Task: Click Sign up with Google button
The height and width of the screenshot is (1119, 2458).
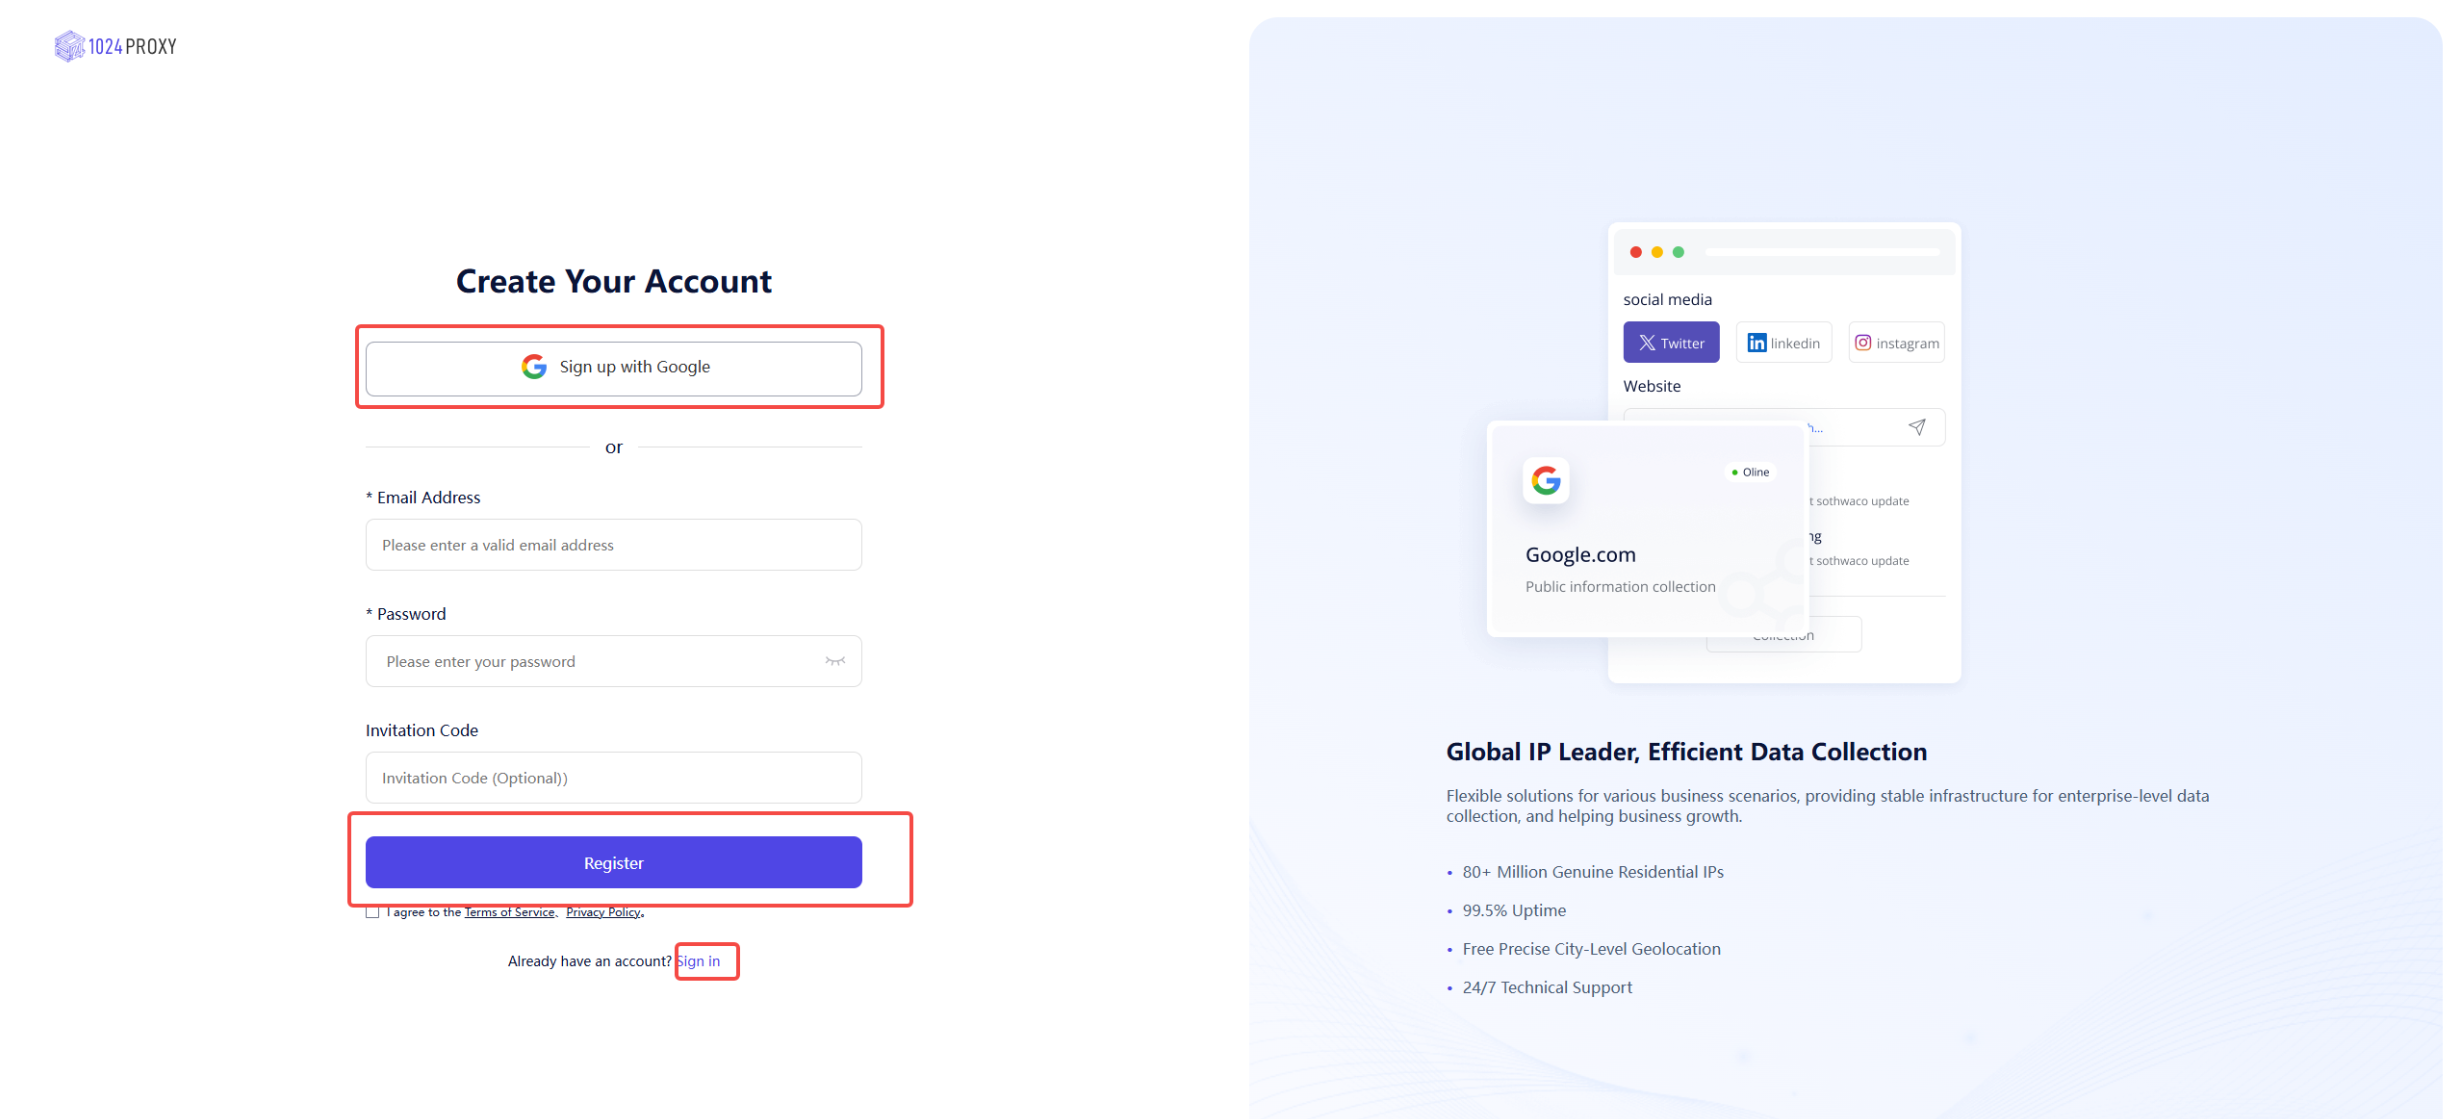Action: click(x=613, y=367)
